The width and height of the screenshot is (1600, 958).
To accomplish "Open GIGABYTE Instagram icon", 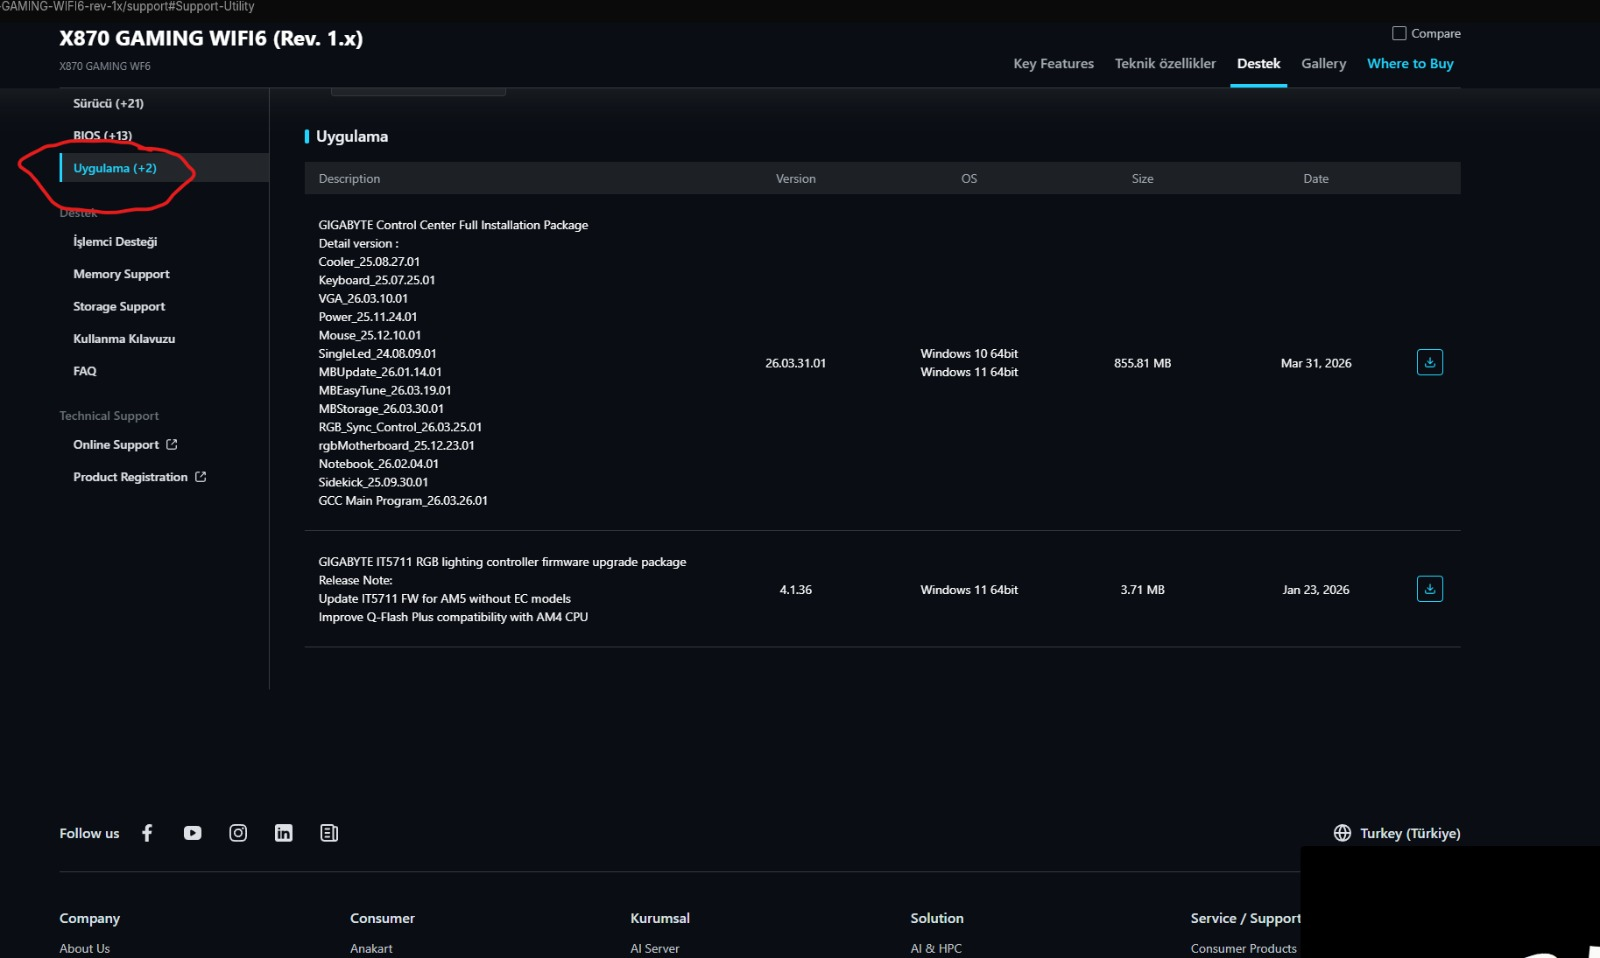I will (238, 833).
